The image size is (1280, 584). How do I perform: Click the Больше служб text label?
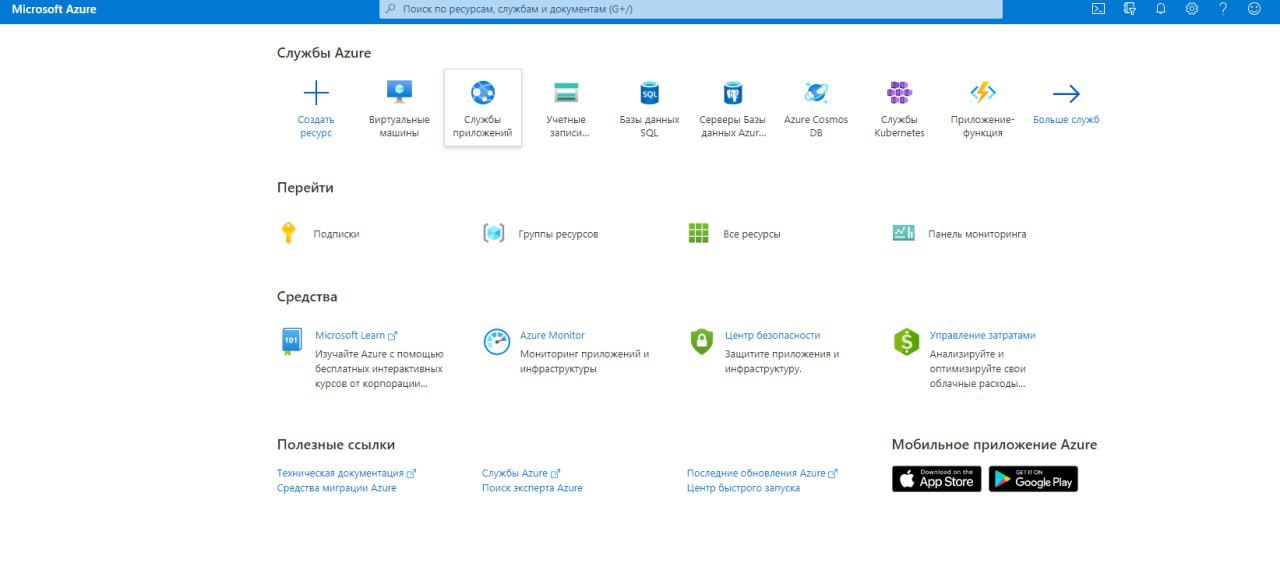point(1066,120)
